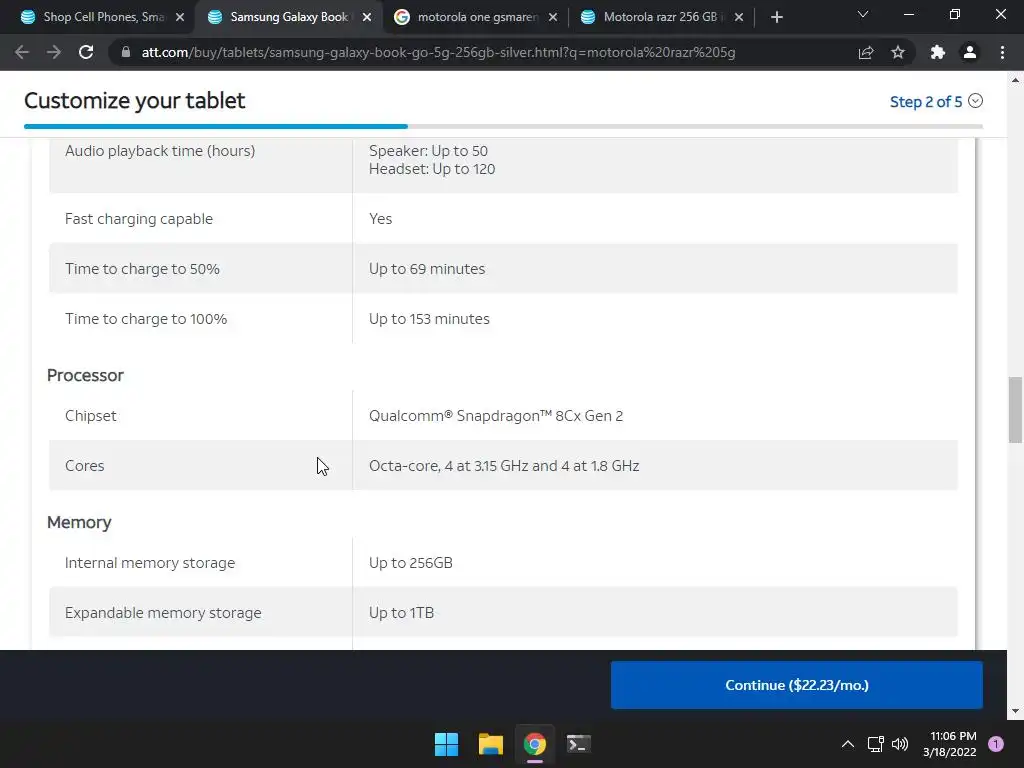Click the scrollbar down arrow

1015,711
